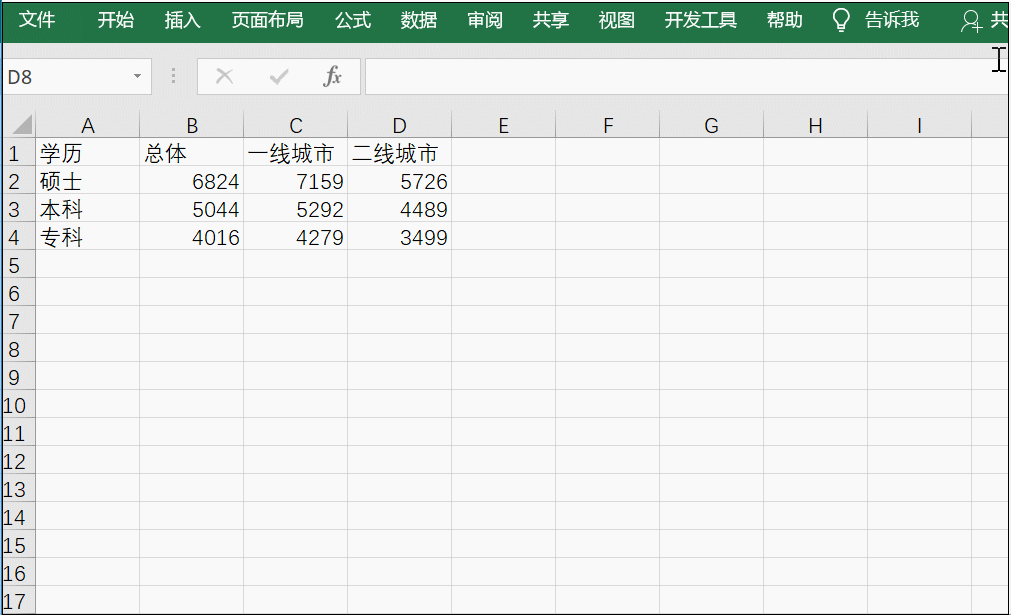Screen dimensions: 1011x615
Task: Click the Name Box showing D8
Action: [x=65, y=76]
